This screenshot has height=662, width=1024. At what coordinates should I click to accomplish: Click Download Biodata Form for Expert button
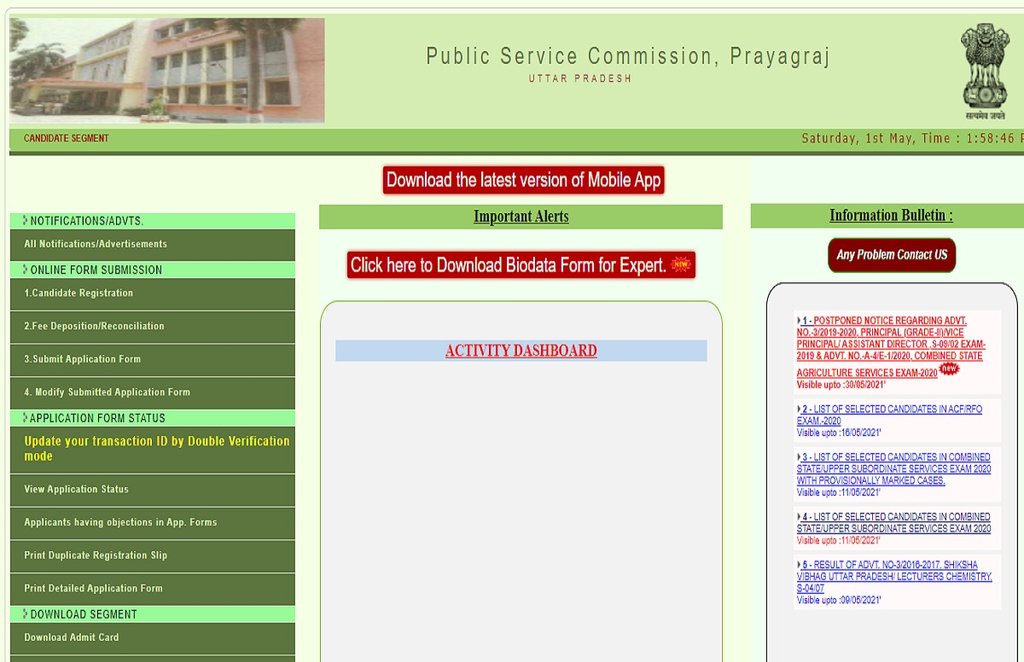tap(520, 264)
